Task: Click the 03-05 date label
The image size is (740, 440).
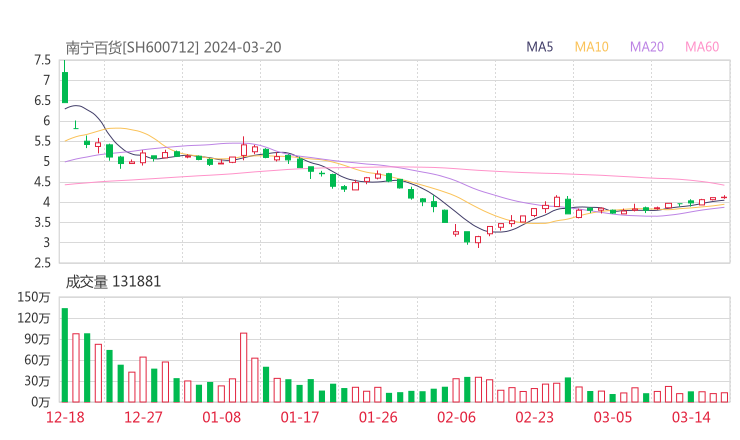Action: coord(613,417)
